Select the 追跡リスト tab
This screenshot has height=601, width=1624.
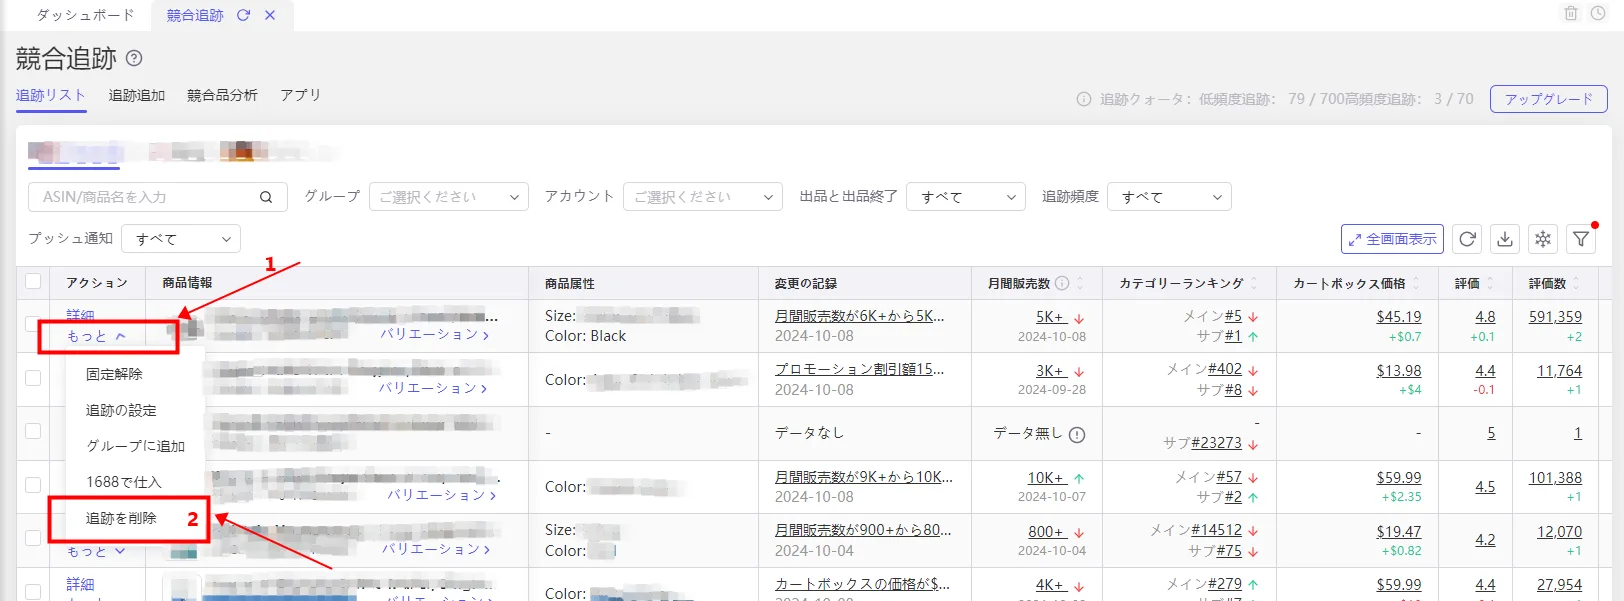click(x=51, y=95)
